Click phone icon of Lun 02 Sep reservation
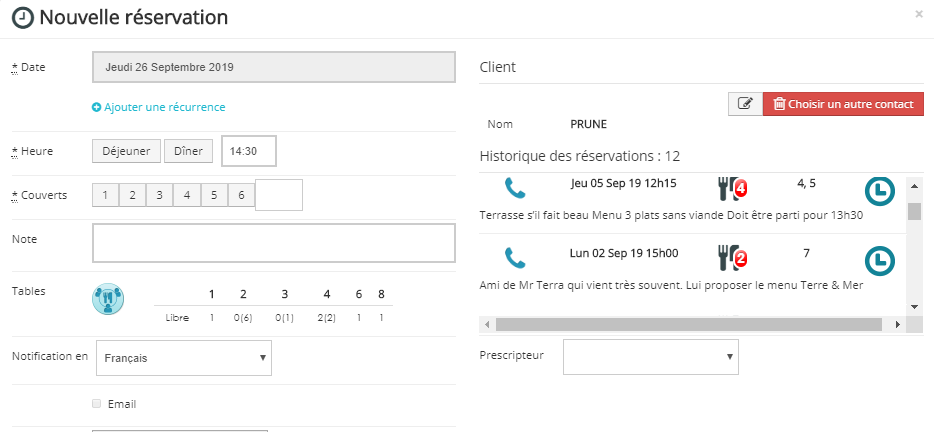 coord(515,258)
